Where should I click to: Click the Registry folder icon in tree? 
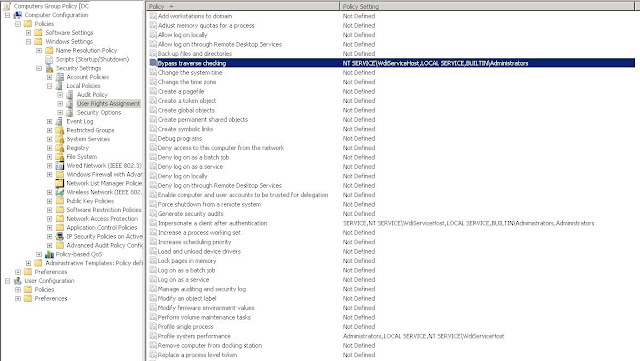pos(60,148)
